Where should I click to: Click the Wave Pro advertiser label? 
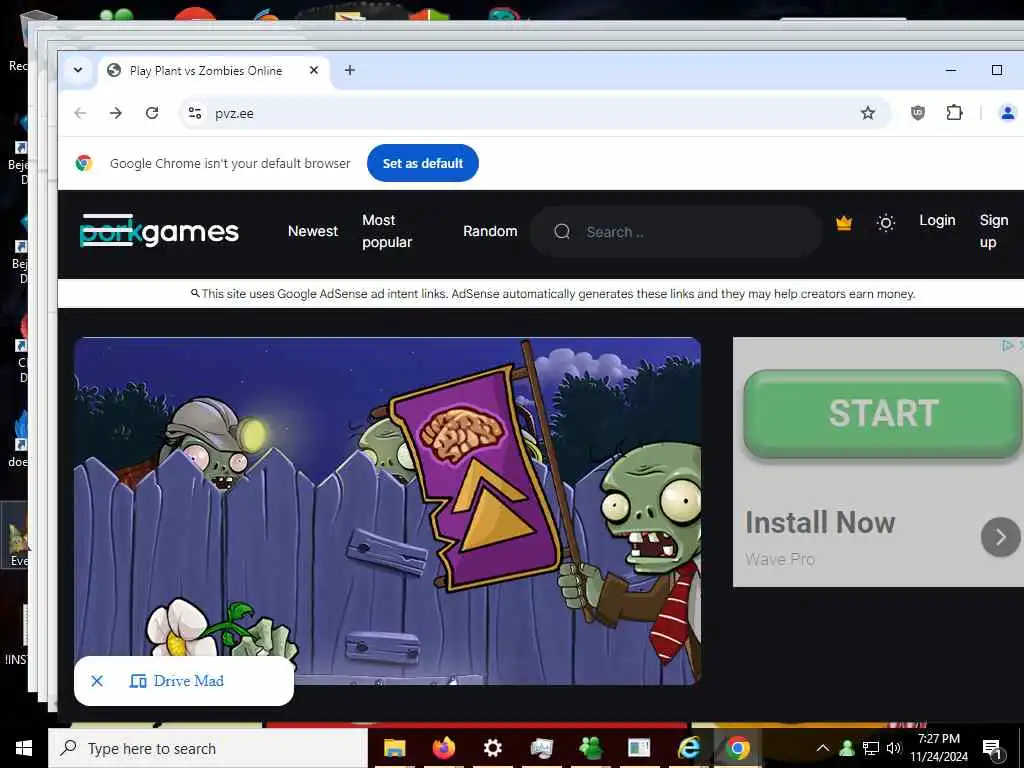click(780, 560)
